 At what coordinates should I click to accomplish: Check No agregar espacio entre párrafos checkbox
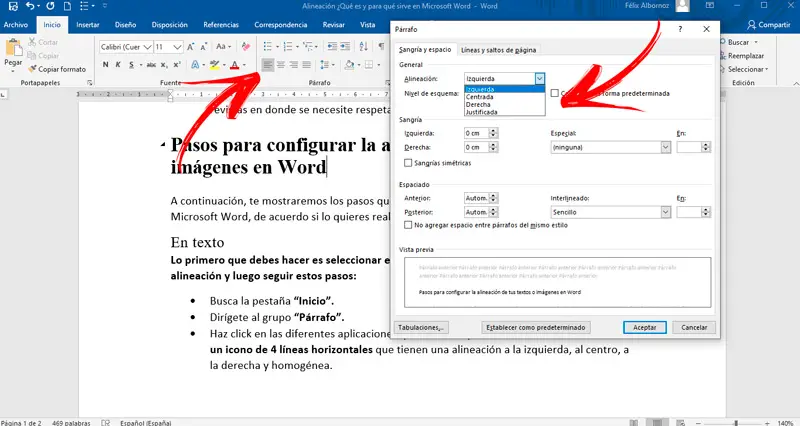(408, 225)
